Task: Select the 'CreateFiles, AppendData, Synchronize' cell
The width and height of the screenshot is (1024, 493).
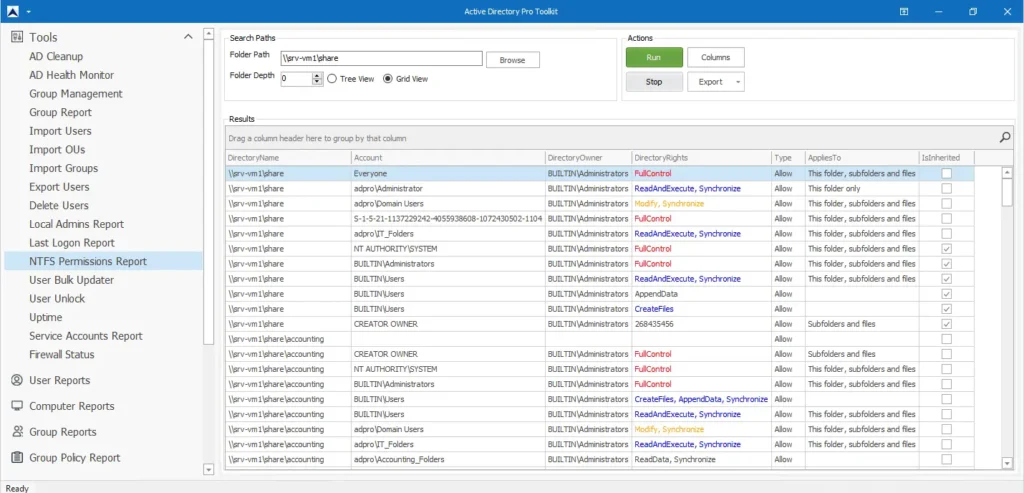Action: [x=701, y=399]
